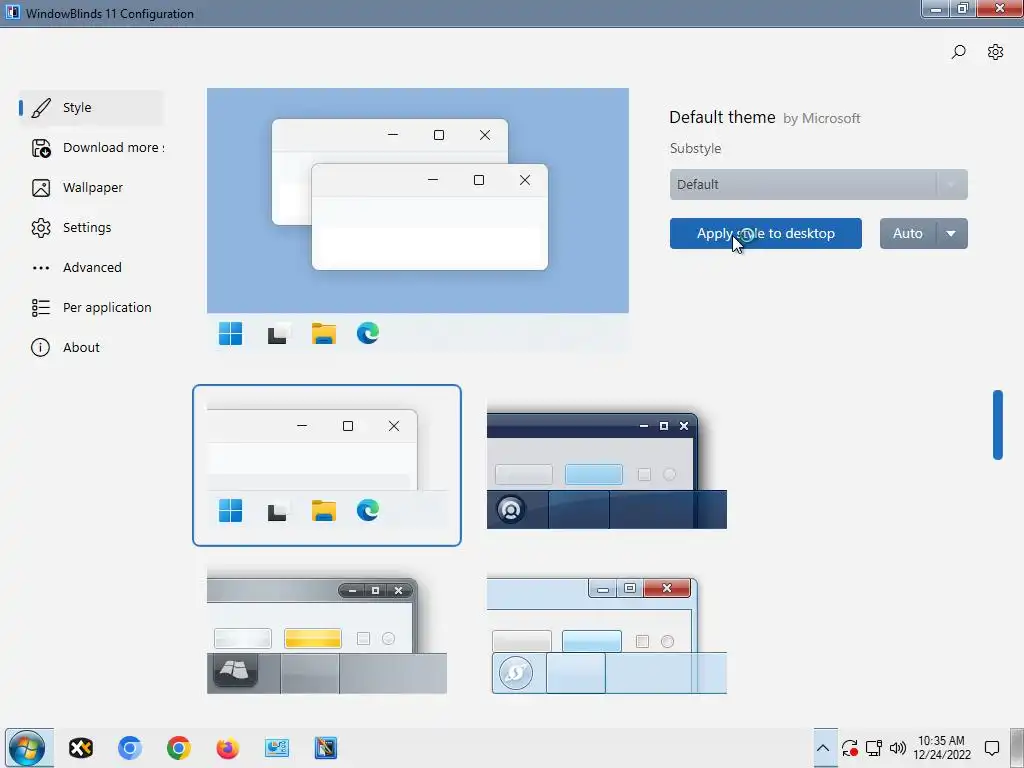
Task: Open the About page
Action: [91, 347]
